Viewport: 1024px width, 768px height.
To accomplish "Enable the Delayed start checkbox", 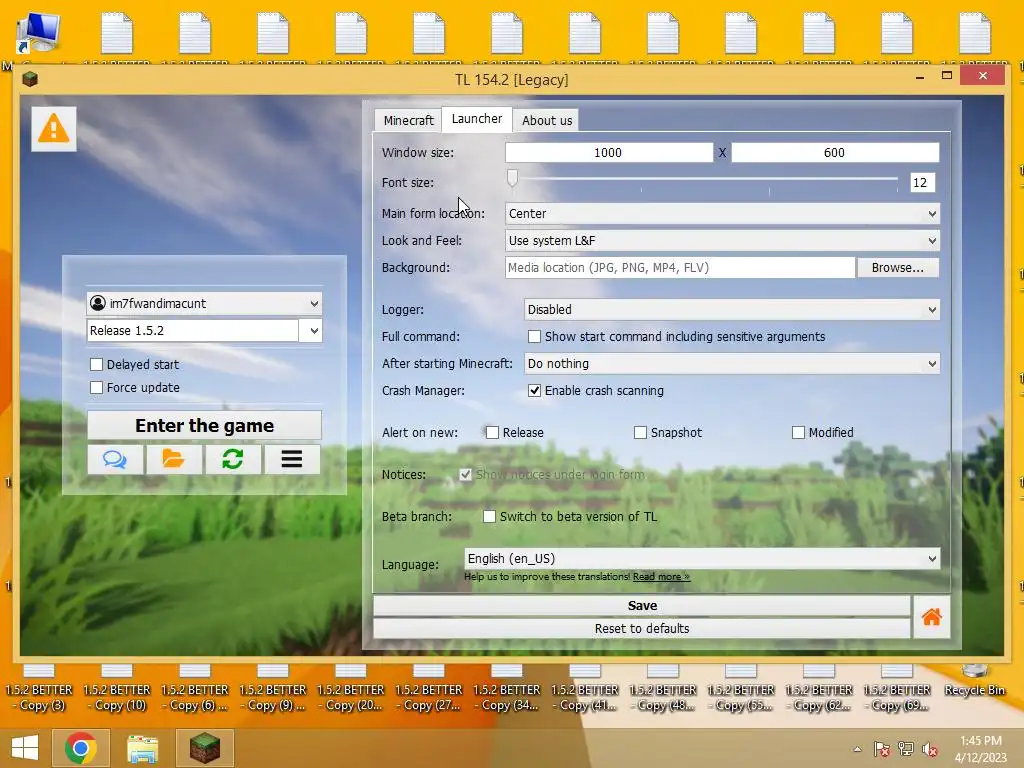I will click(x=97, y=364).
